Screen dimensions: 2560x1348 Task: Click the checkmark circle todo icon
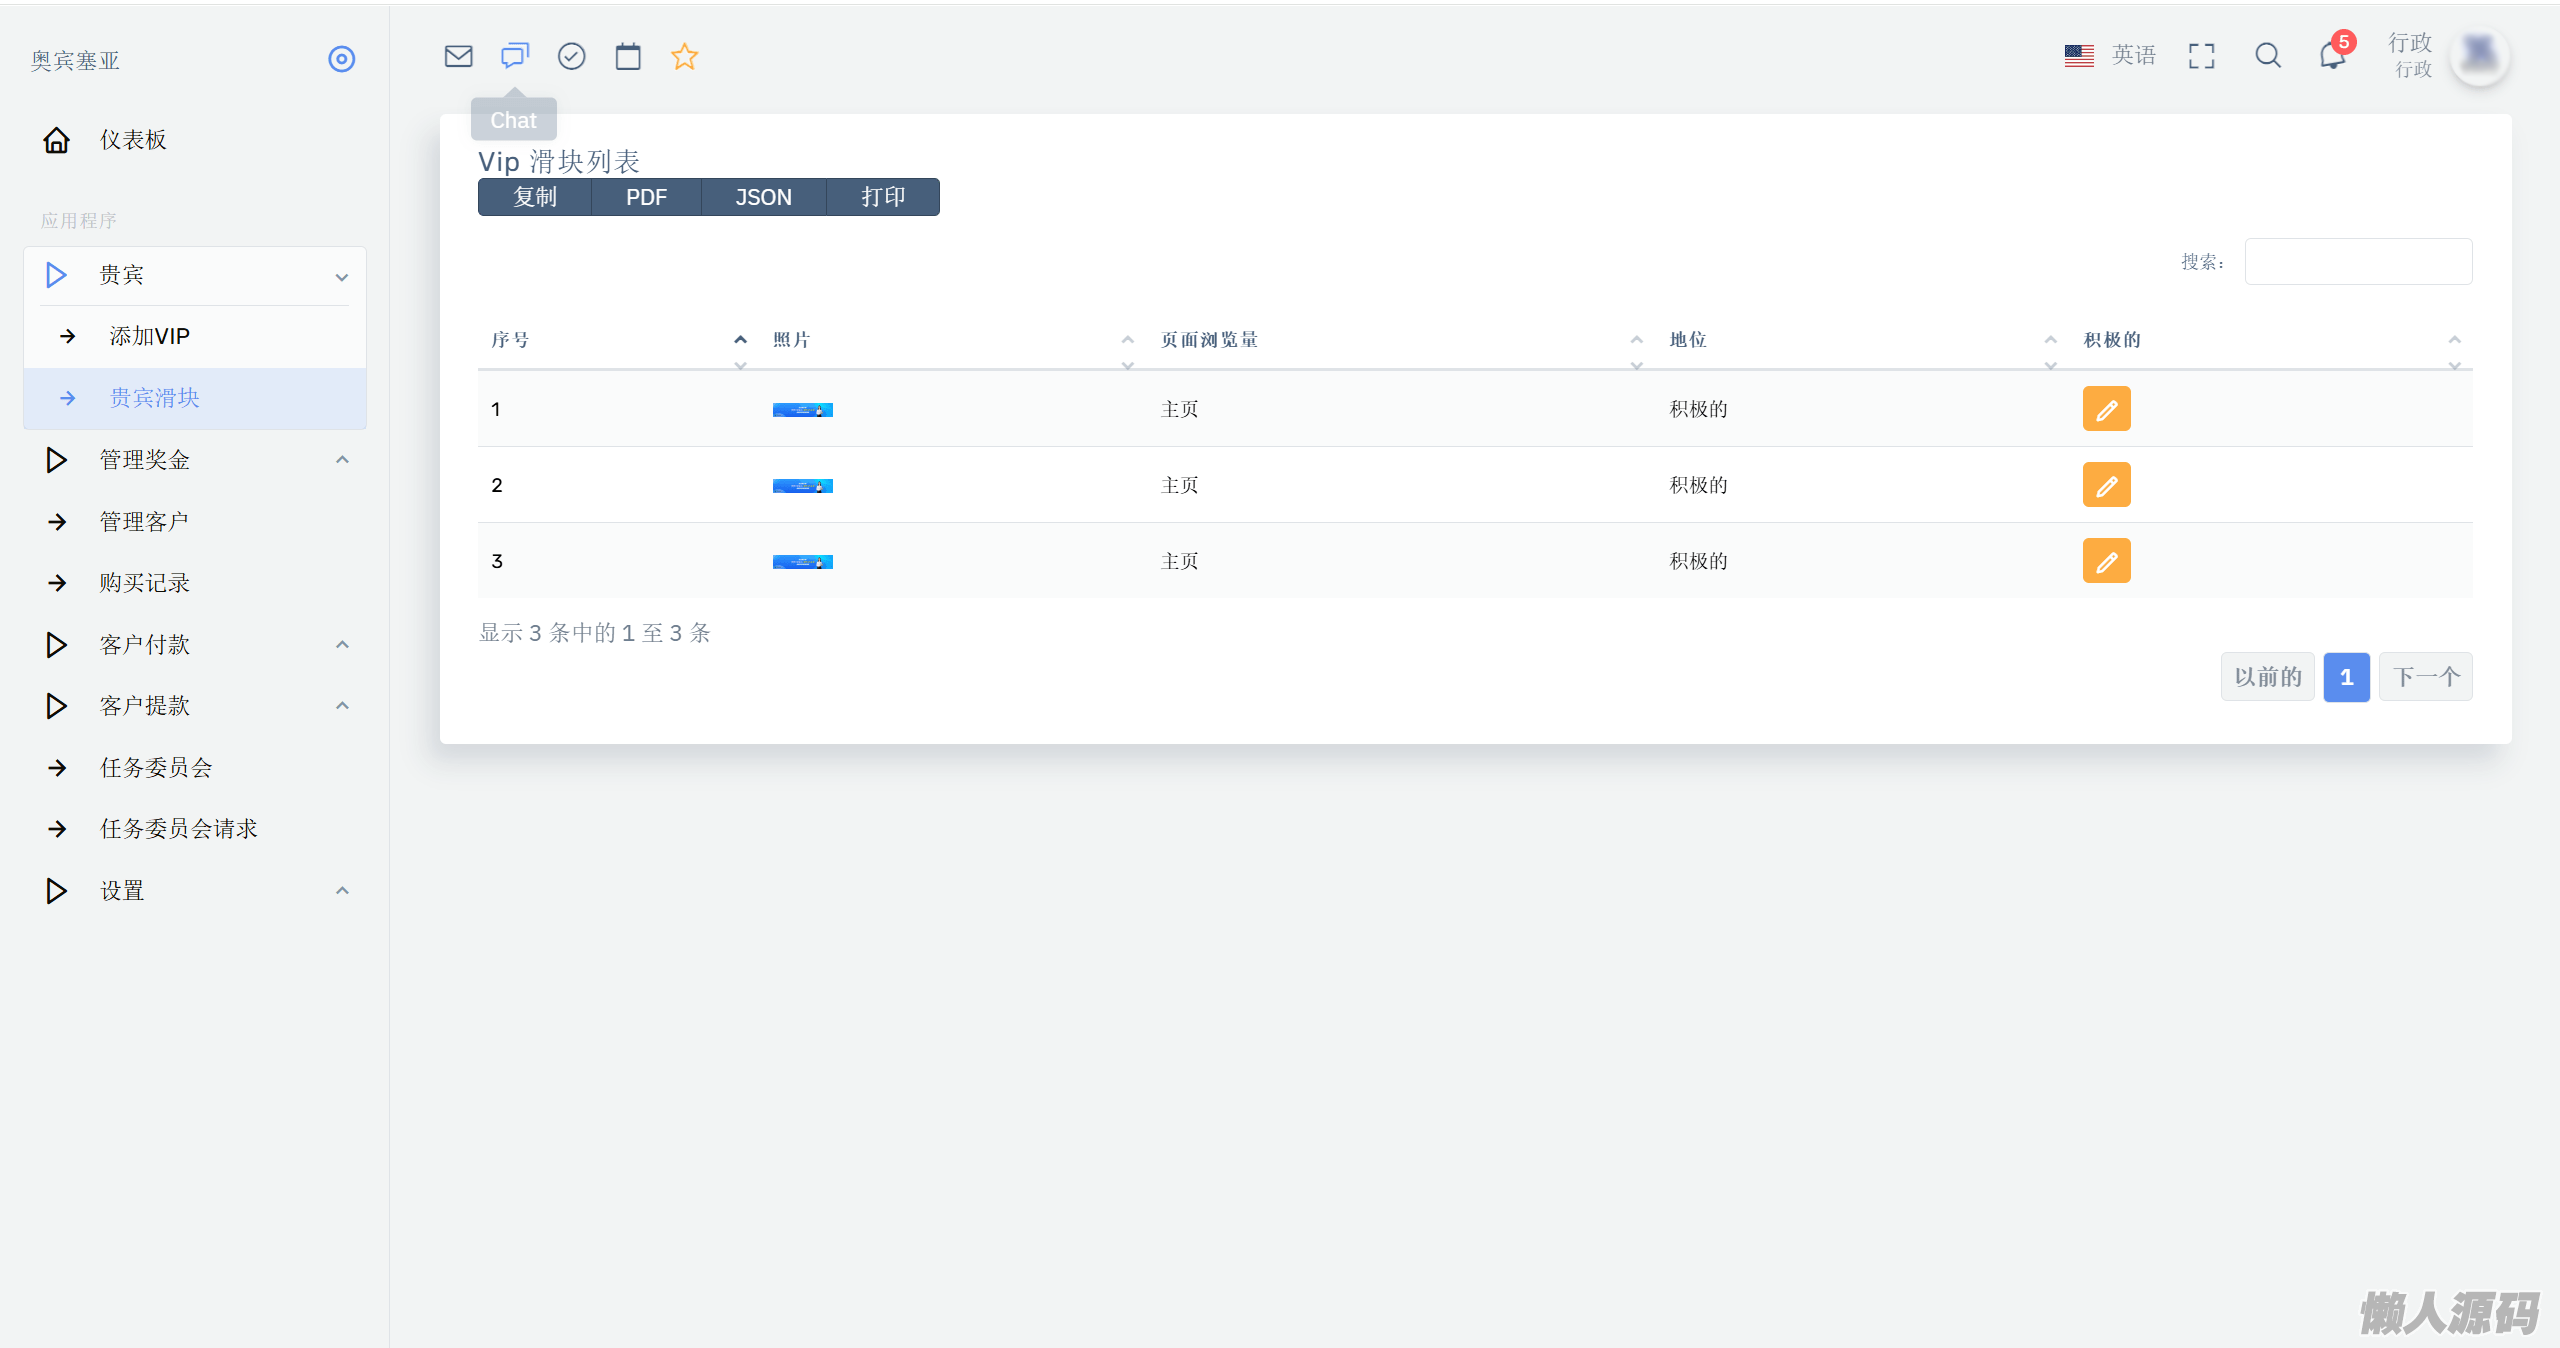pyautogui.click(x=571, y=57)
